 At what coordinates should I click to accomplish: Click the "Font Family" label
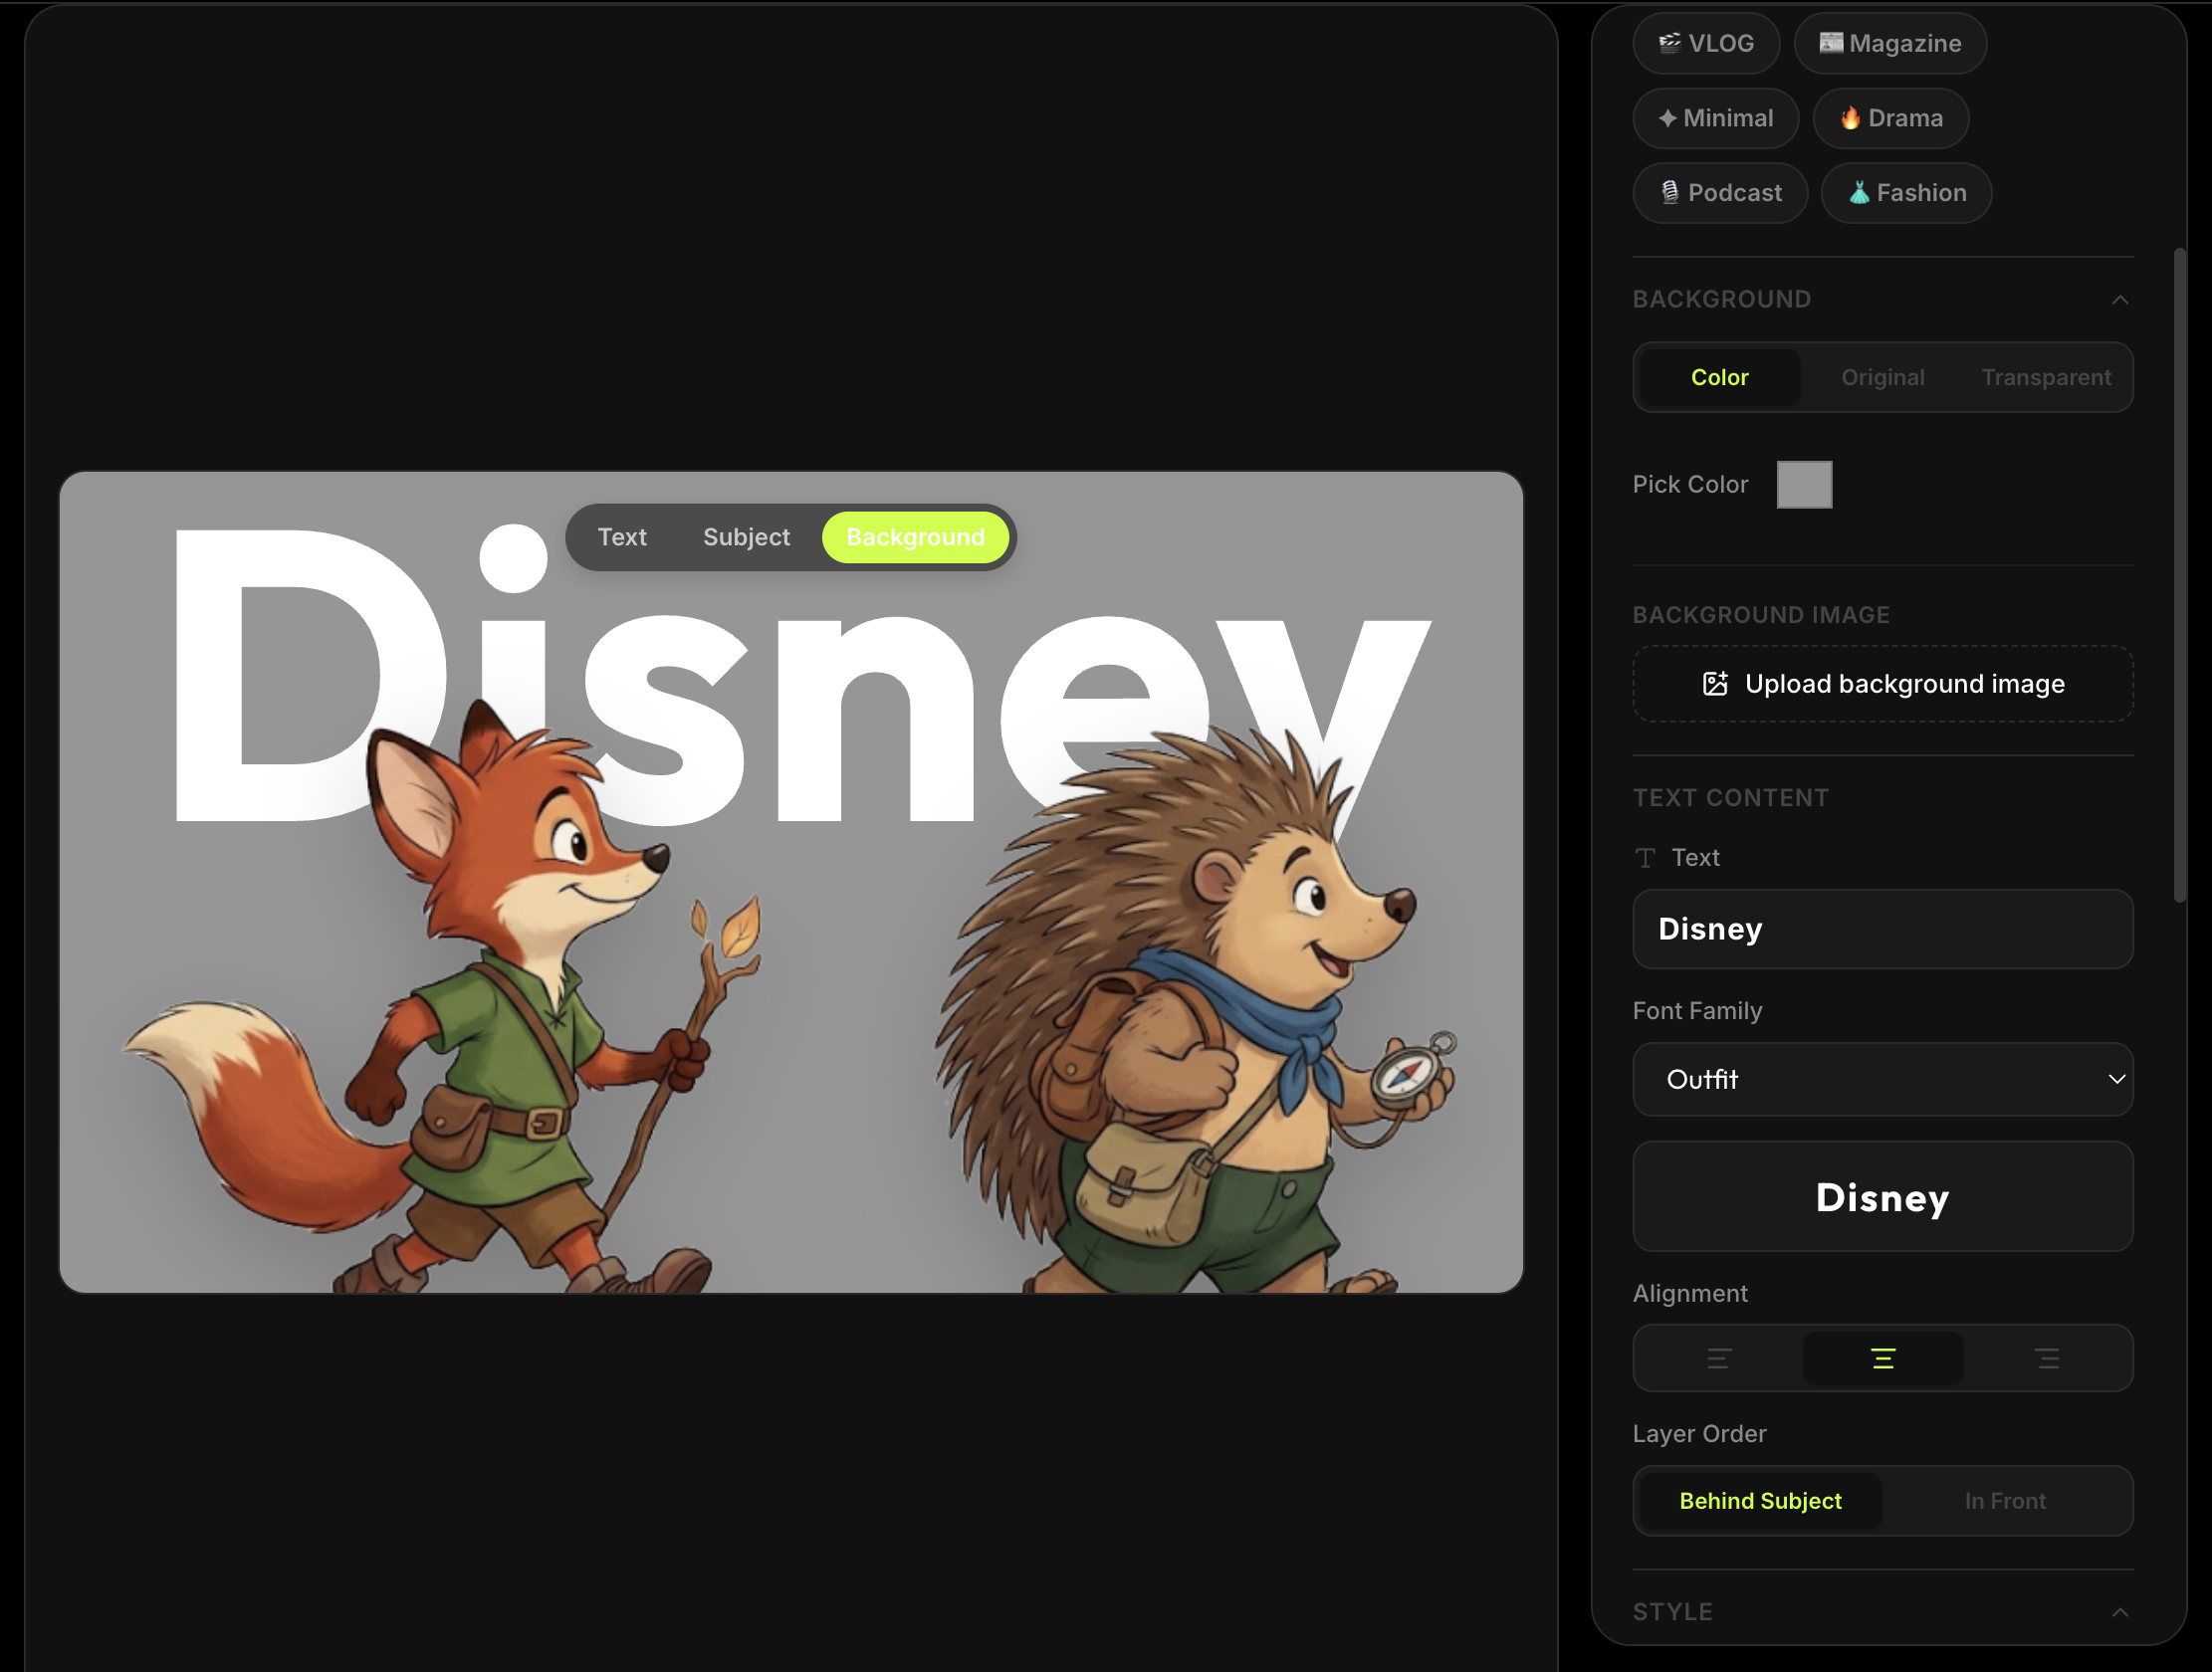pos(1697,1011)
